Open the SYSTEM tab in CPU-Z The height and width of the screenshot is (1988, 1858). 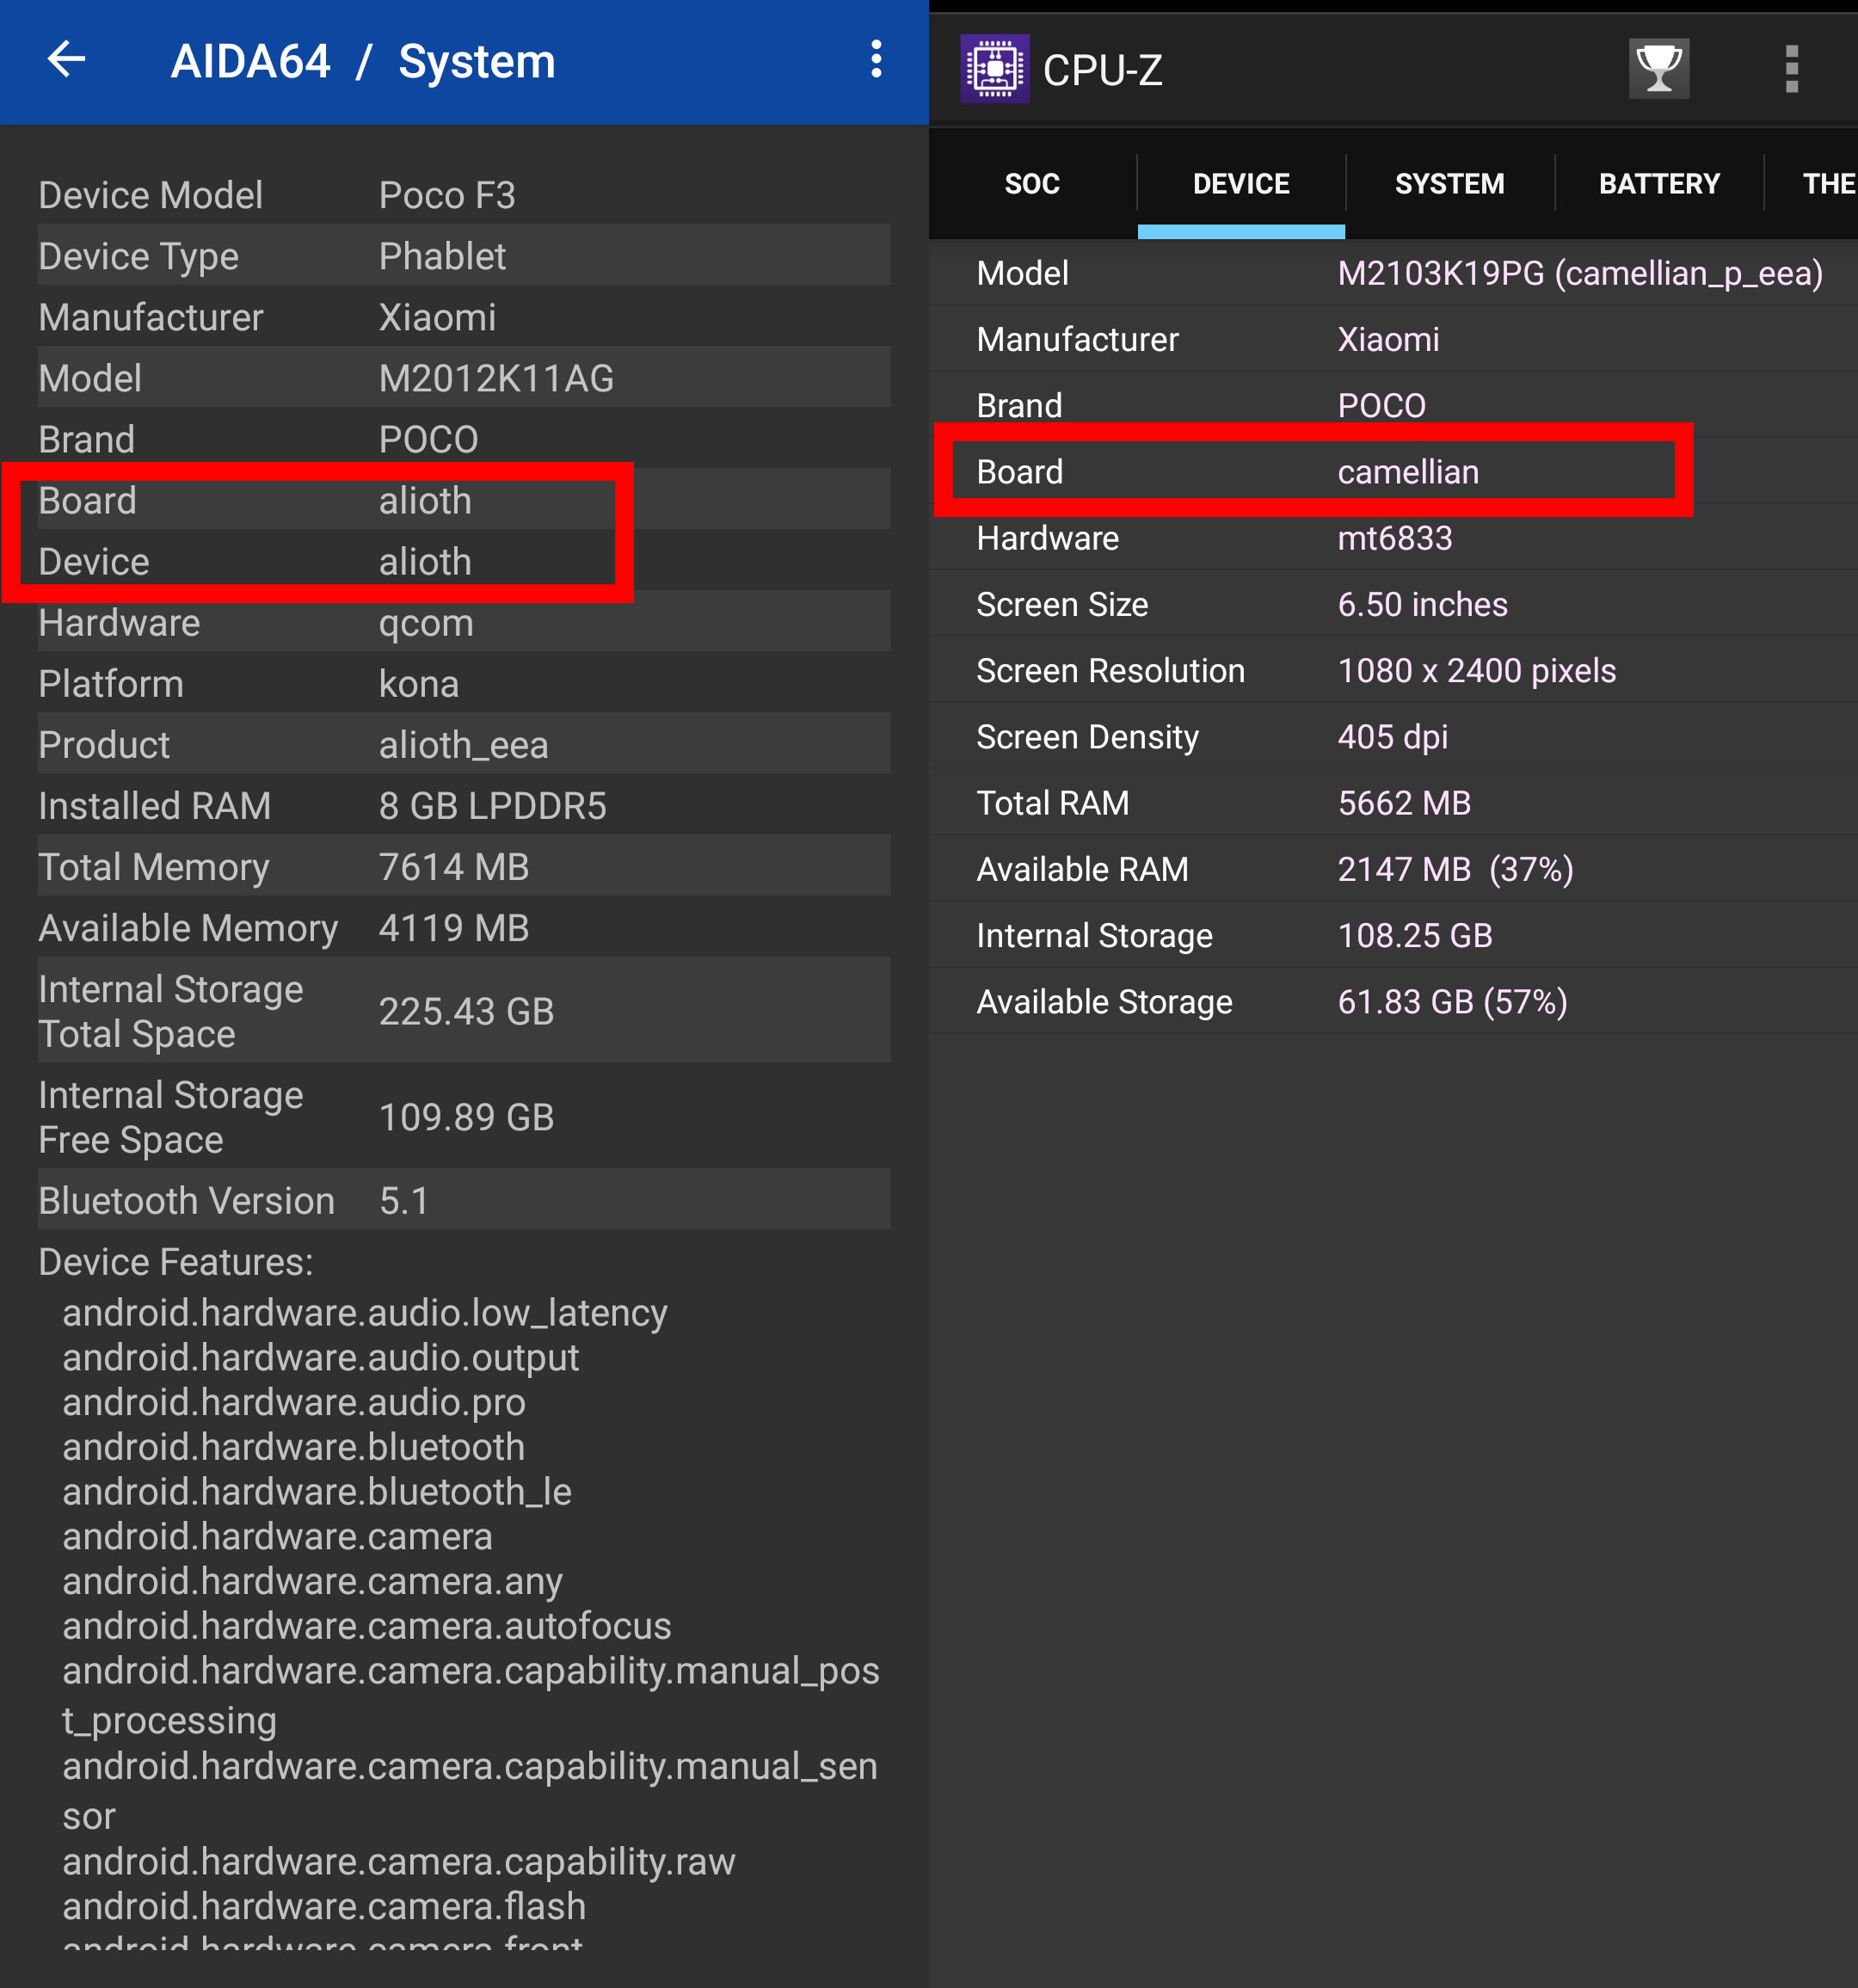click(x=1449, y=184)
